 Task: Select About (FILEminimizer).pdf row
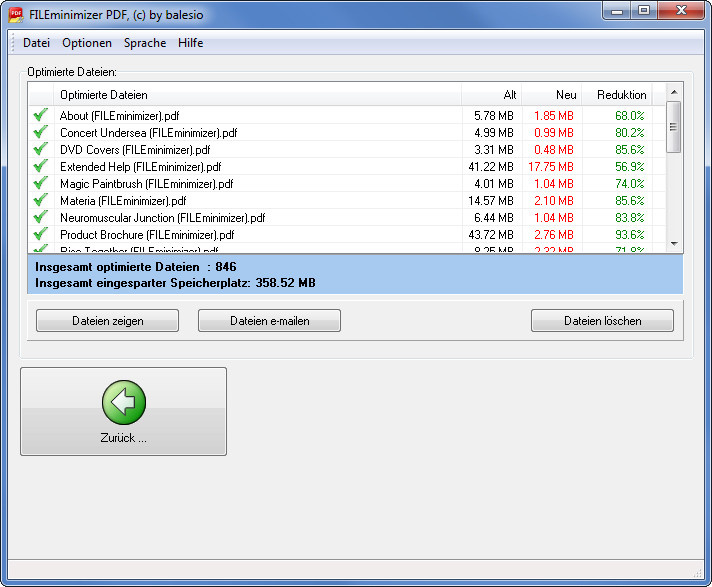(347, 115)
